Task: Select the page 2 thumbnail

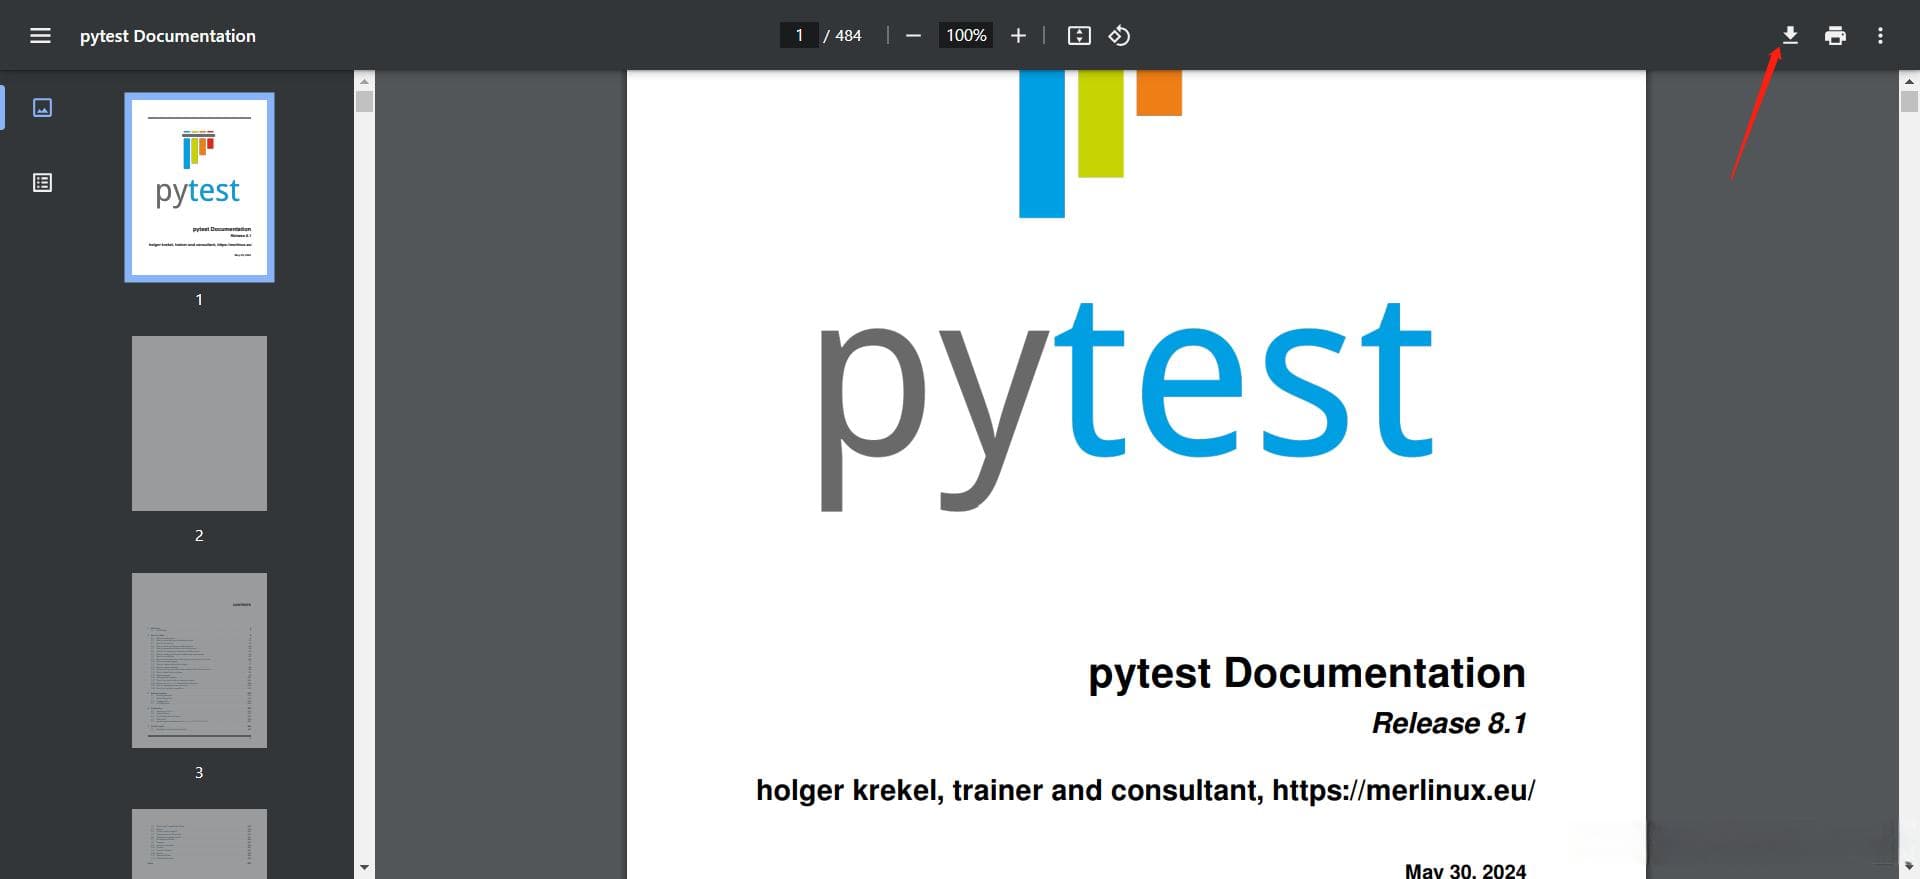Action: pyautogui.click(x=199, y=423)
